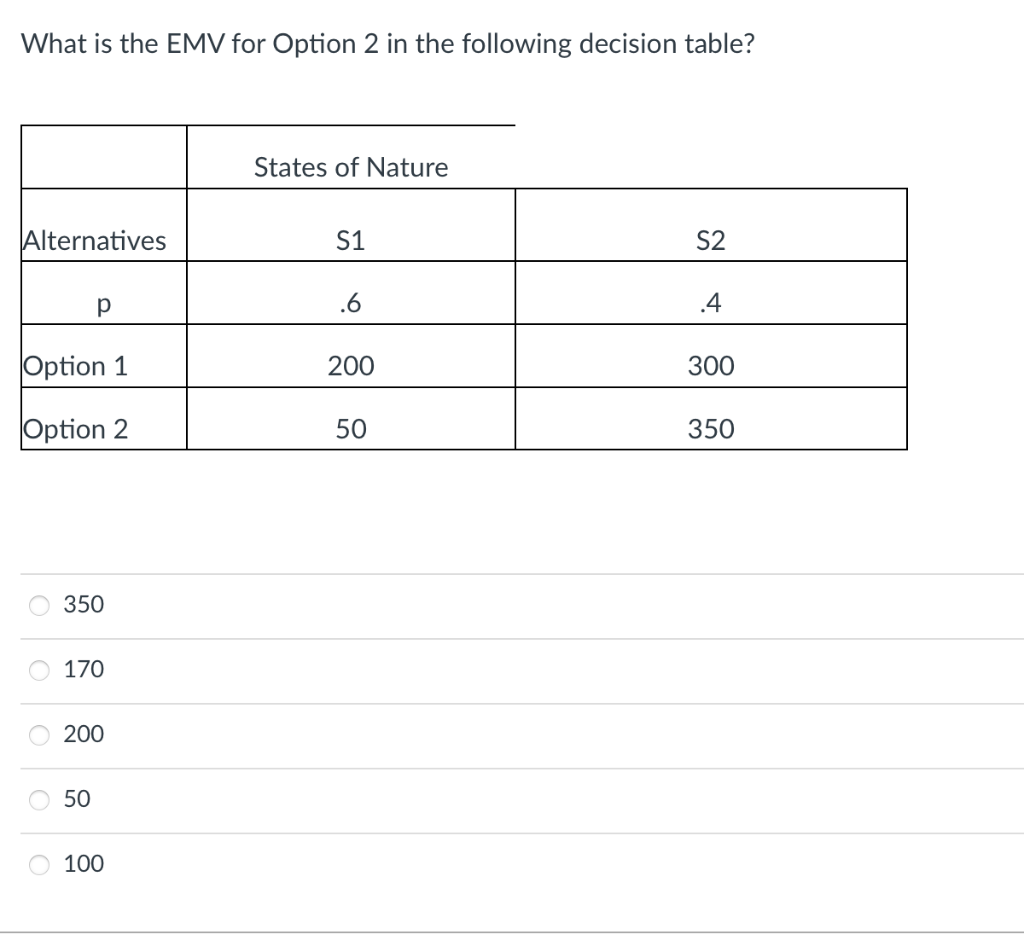The image size is (1024, 952).
Task: Click the probability row labeled p
Action: point(101,304)
